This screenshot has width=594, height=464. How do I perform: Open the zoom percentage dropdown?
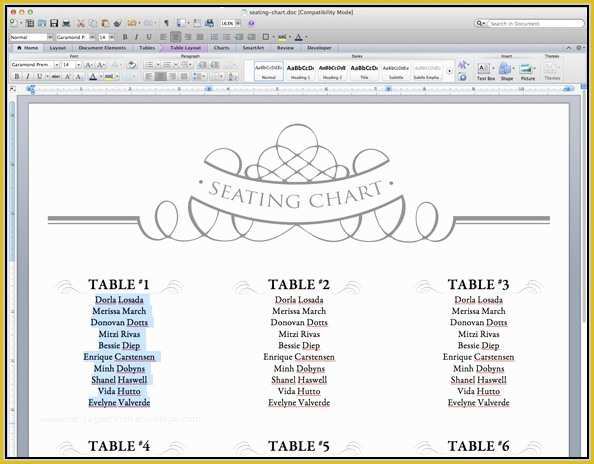[x=238, y=23]
